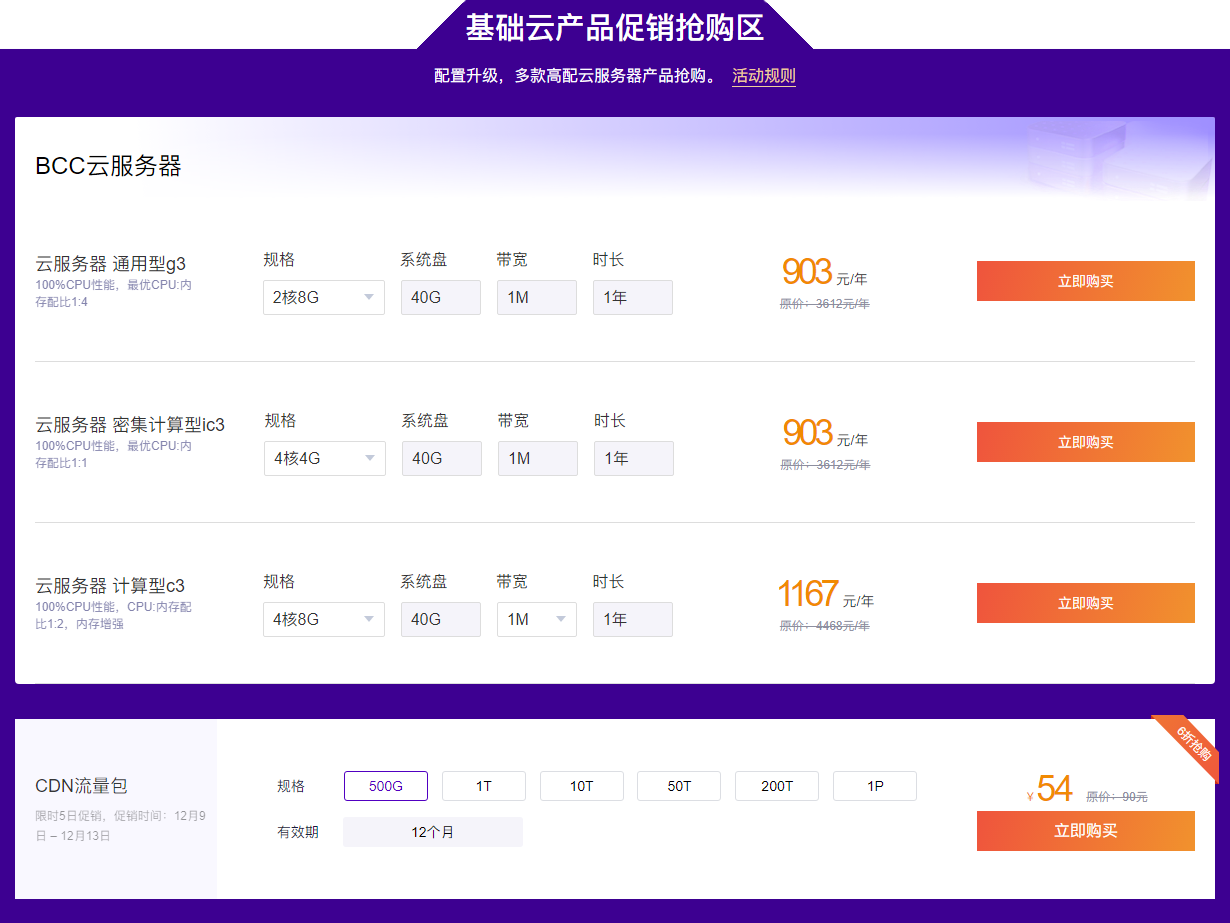Select the 200T CDN package option
The height and width of the screenshot is (923, 1230).
pos(777,786)
